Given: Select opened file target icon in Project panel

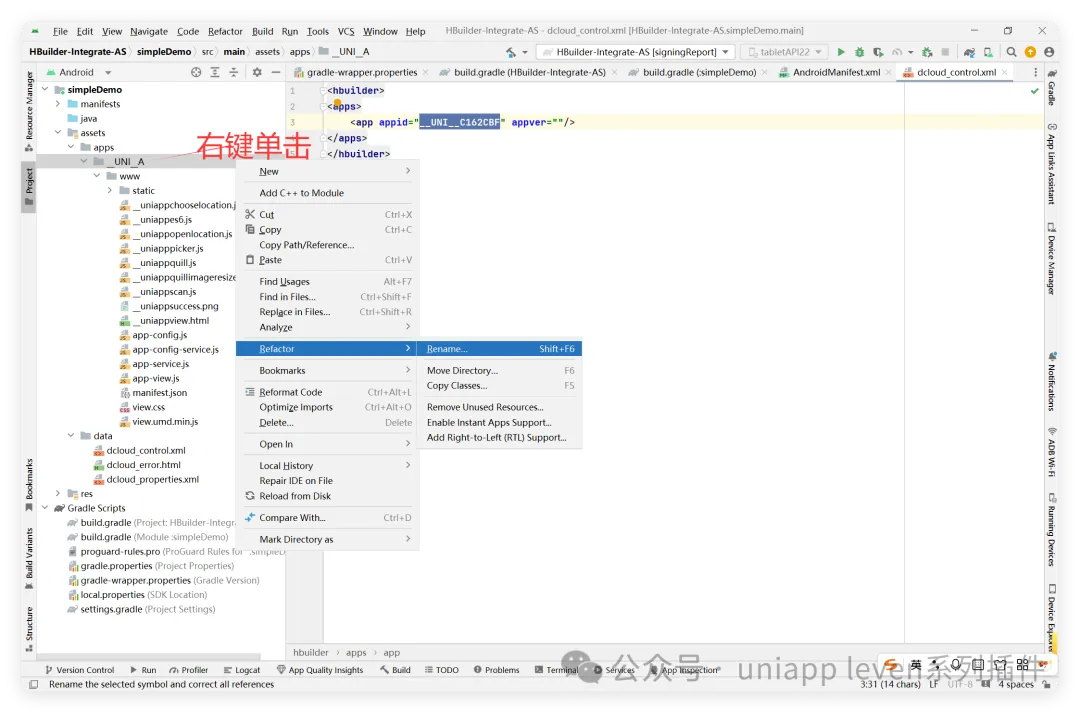Looking at the screenshot, I should coord(196,72).
